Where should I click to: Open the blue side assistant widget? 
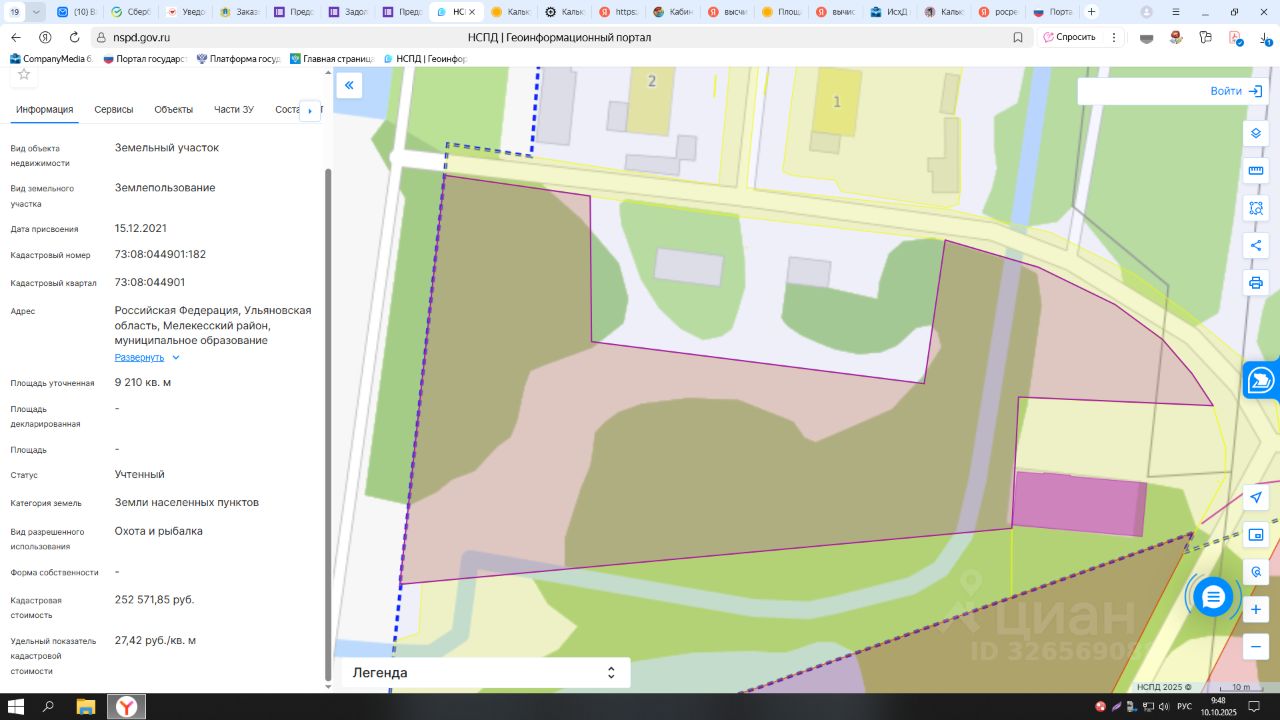[1262, 380]
